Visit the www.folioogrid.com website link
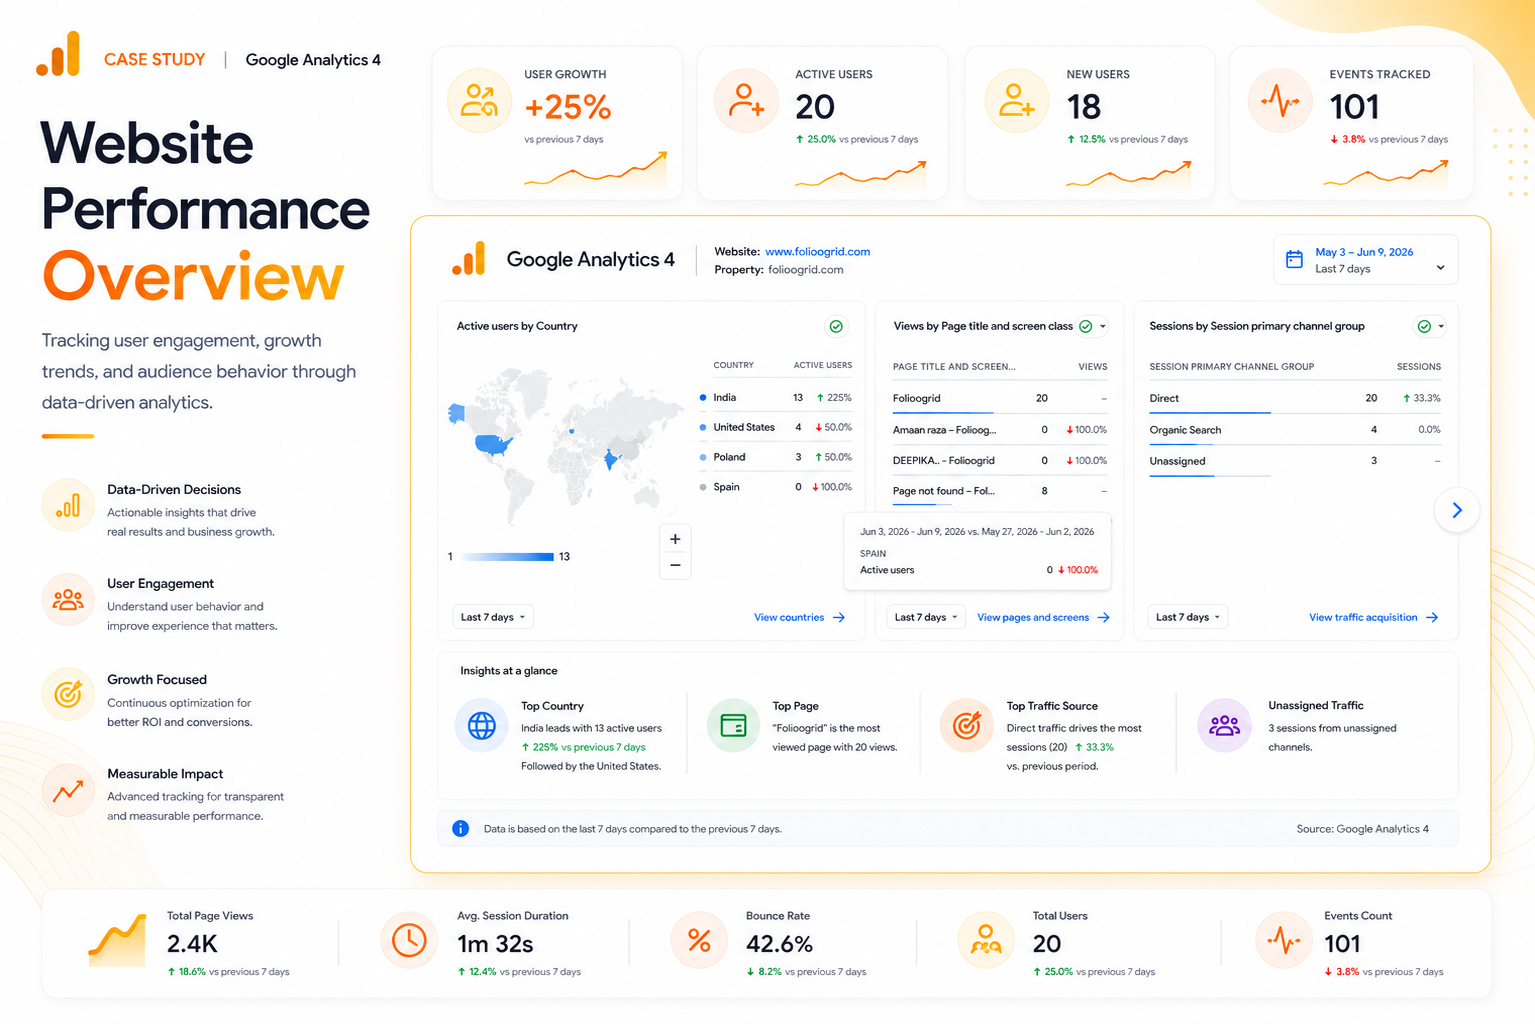Screen dimensions: 1535x1024 [817, 251]
